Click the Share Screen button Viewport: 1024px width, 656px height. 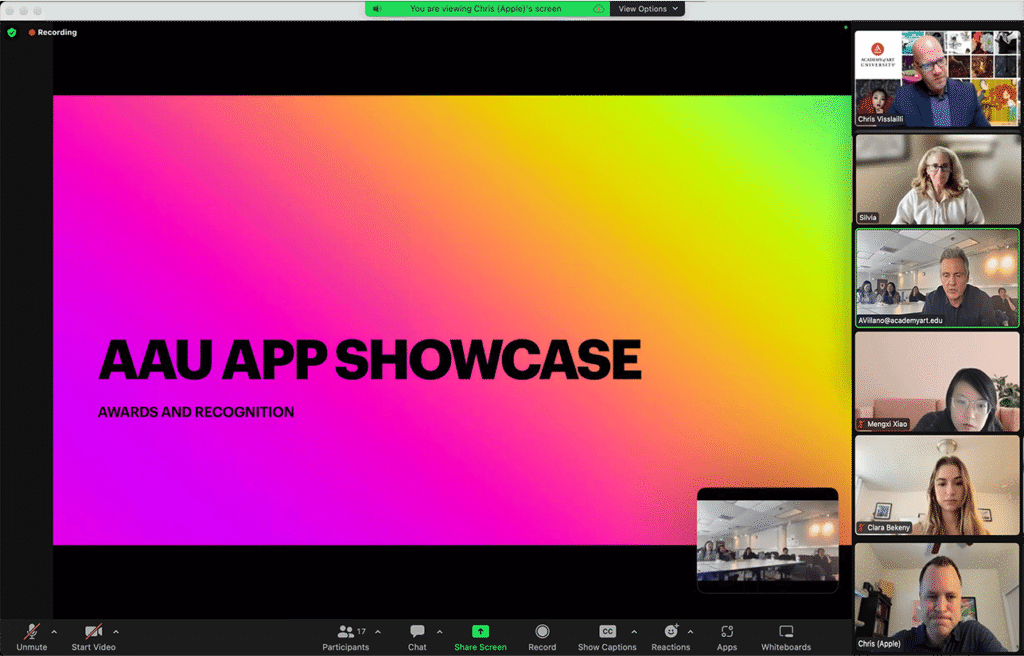(x=480, y=637)
